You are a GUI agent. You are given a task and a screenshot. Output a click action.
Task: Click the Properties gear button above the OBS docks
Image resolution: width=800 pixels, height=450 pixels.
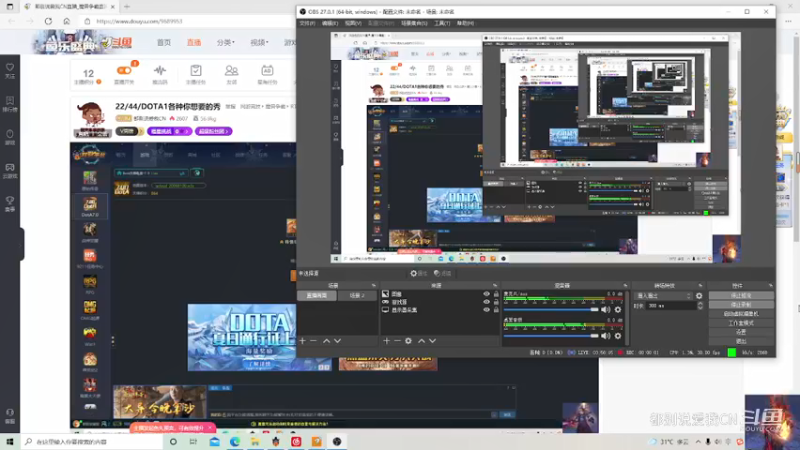418,273
